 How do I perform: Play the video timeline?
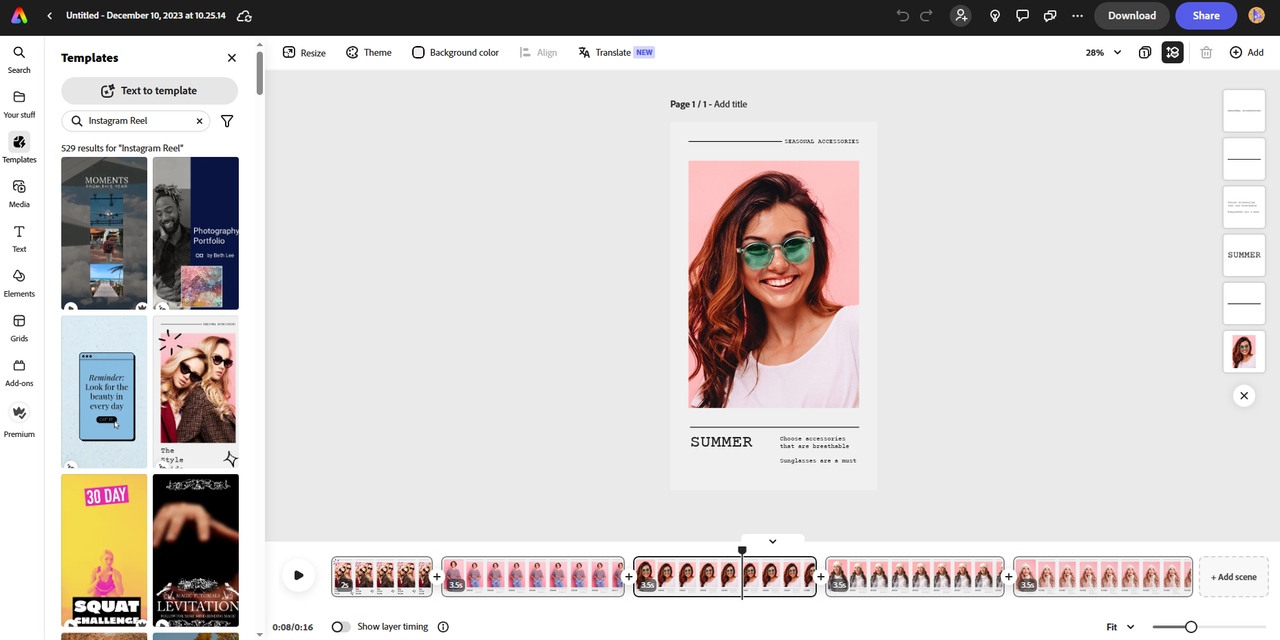click(298, 575)
